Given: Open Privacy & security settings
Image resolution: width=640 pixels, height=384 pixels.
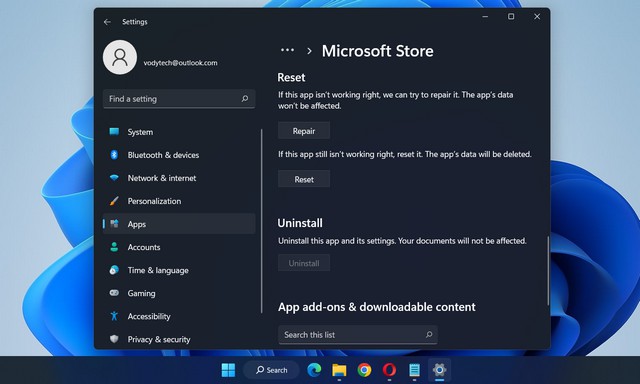Looking at the screenshot, I should click(x=179, y=340).
